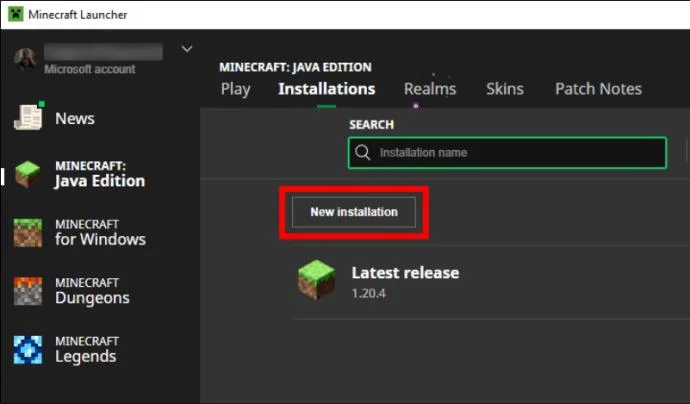Select the Java Edition grass block icon

27,174
